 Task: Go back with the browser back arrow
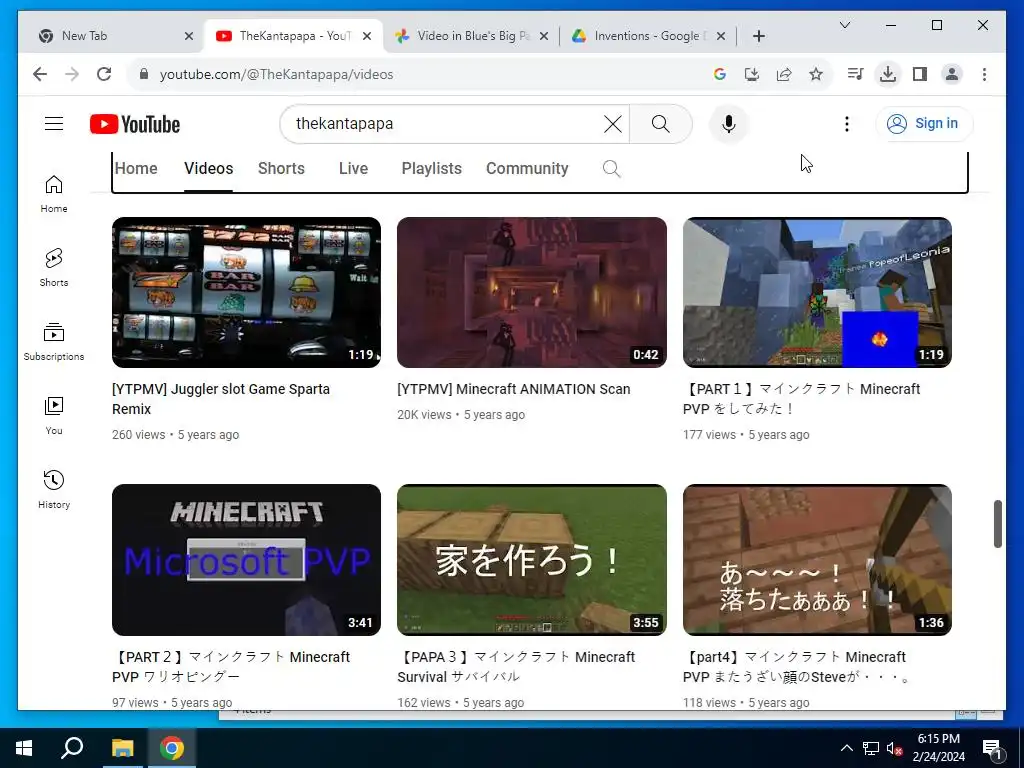tap(40, 74)
